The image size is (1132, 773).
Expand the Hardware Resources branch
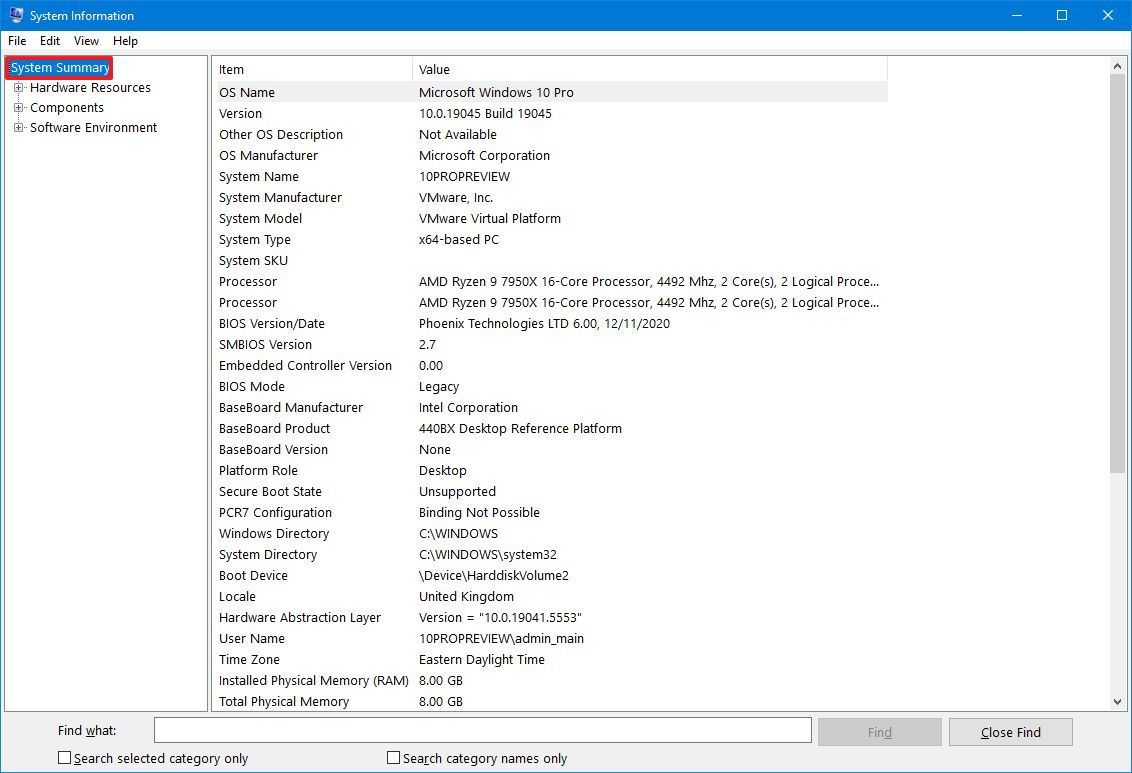[18, 87]
